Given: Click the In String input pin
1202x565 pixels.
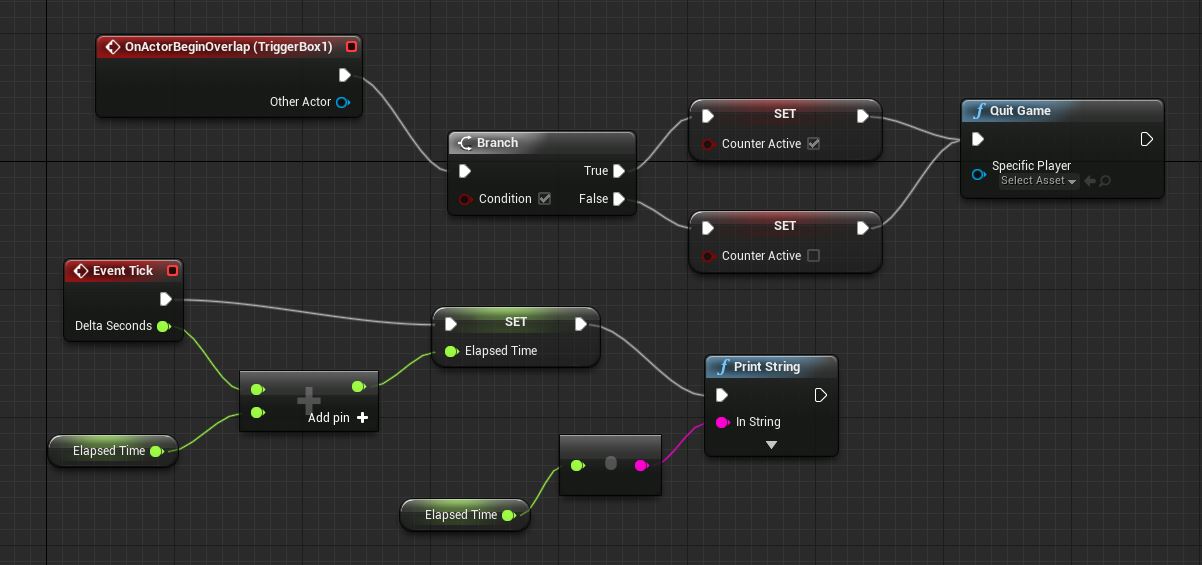Looking at the screenshot, I should 723,422.
